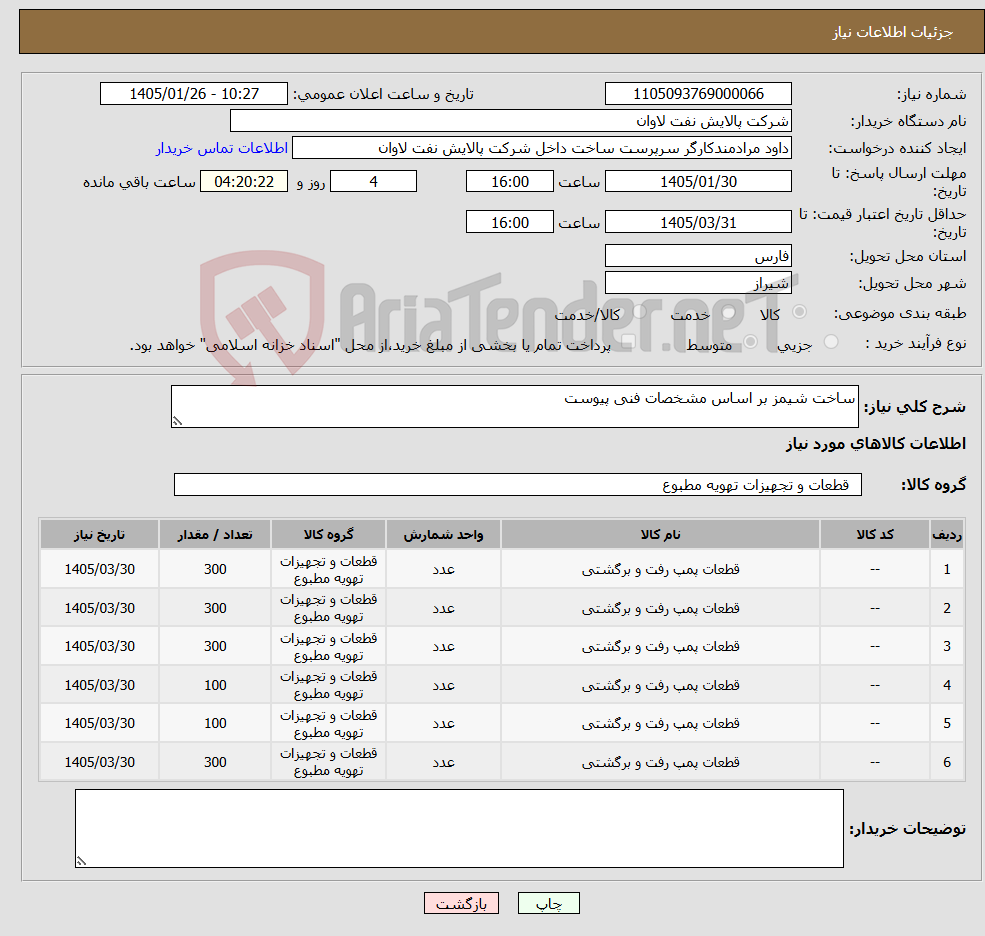Click quantity 300 in row 2

(x=215, y=608)
